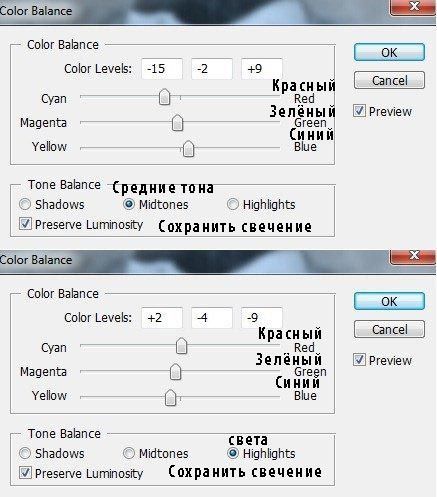
Task: Click the Yellow-Blue slider handle in lower dialog
Action: coord(171,397)
